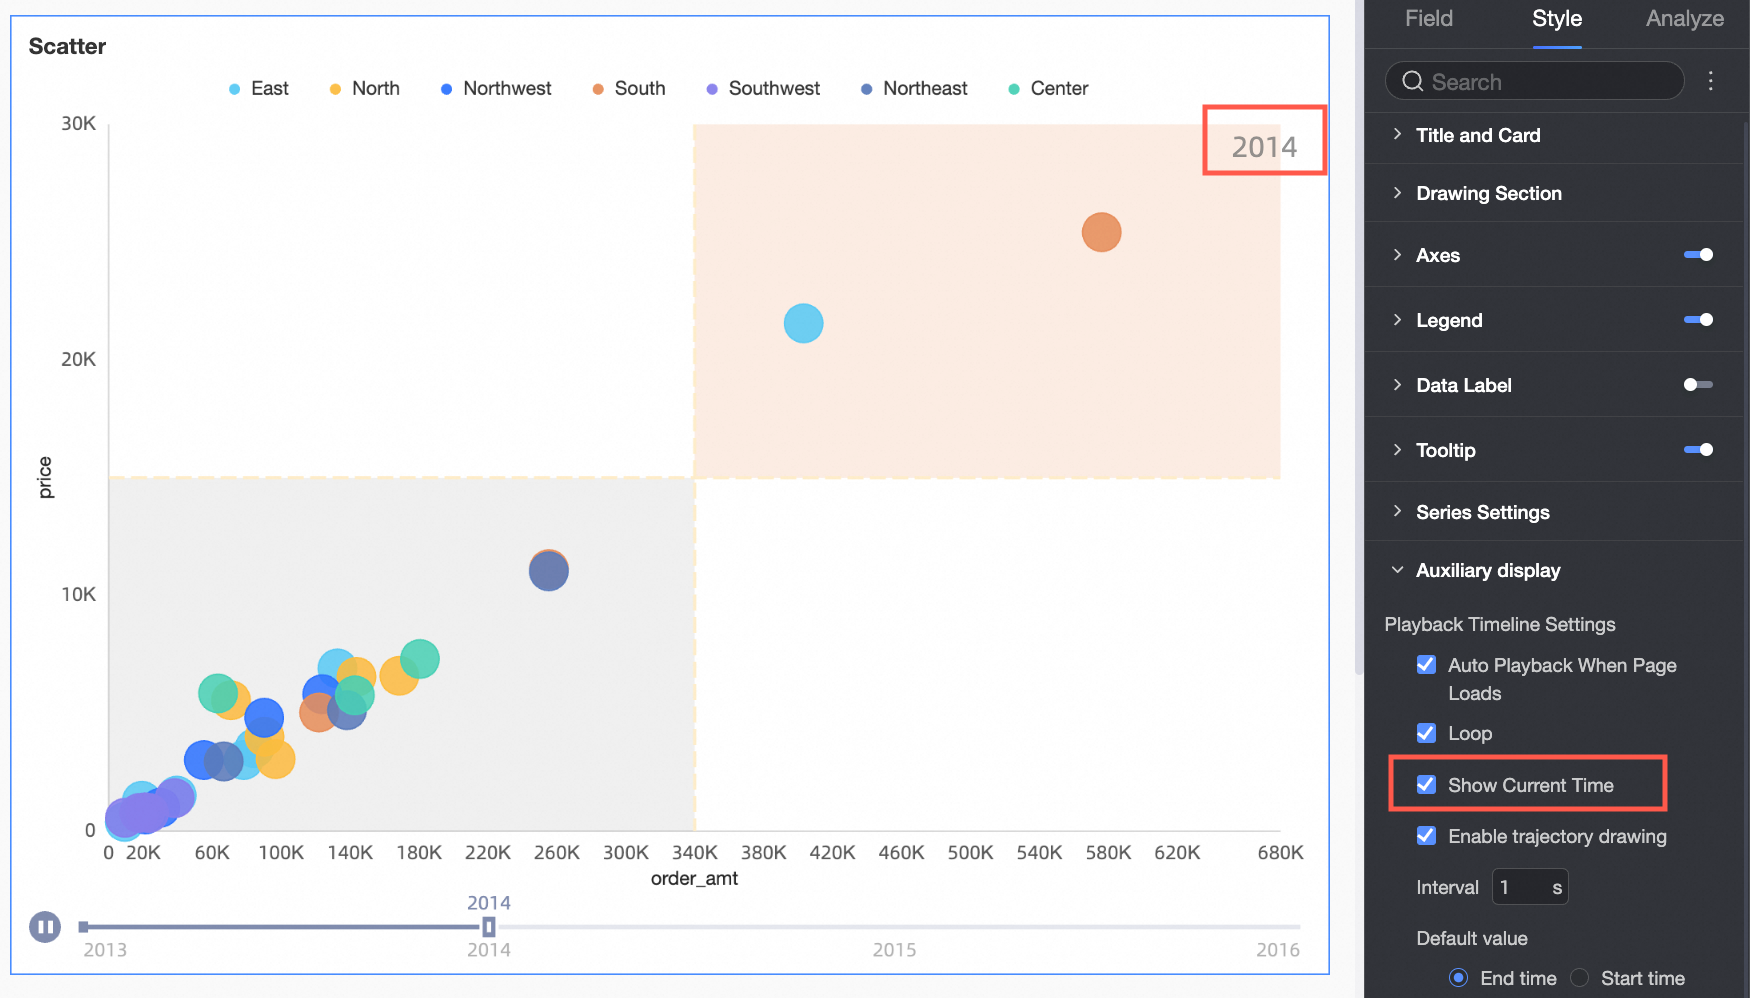Click the Center legend marker

(x=1014, y=89)
